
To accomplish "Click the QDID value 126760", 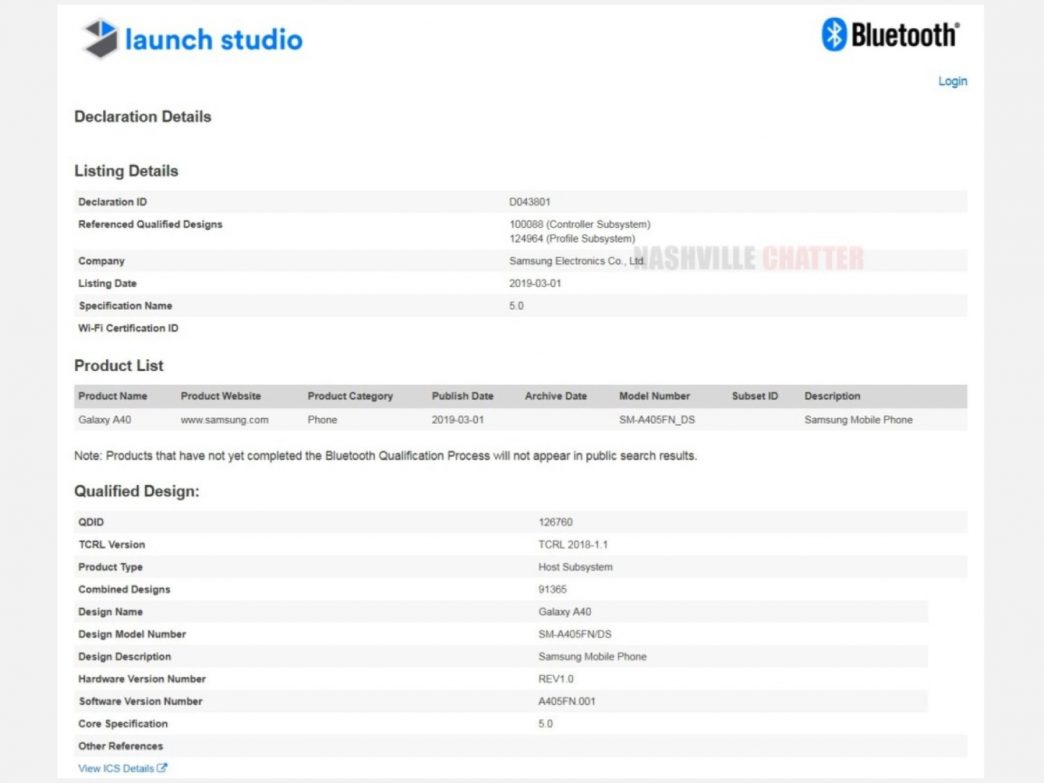I will [x=555, y=522].
